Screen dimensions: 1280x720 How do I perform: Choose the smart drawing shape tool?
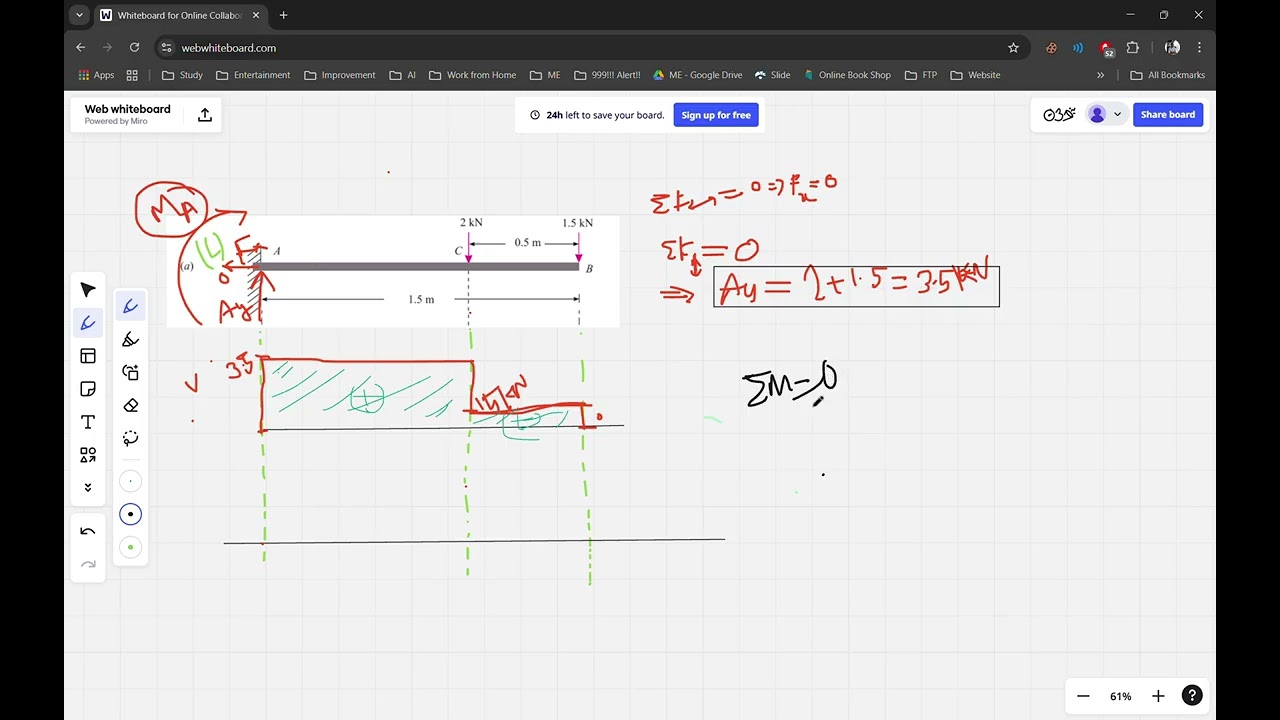click(130, 373)
